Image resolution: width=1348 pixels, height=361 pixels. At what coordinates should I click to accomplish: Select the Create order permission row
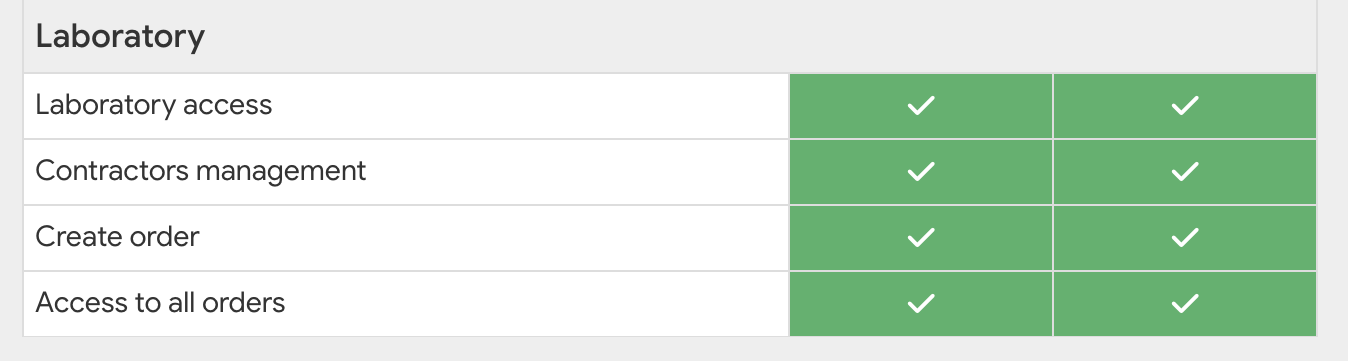click(x=670, y=238)
